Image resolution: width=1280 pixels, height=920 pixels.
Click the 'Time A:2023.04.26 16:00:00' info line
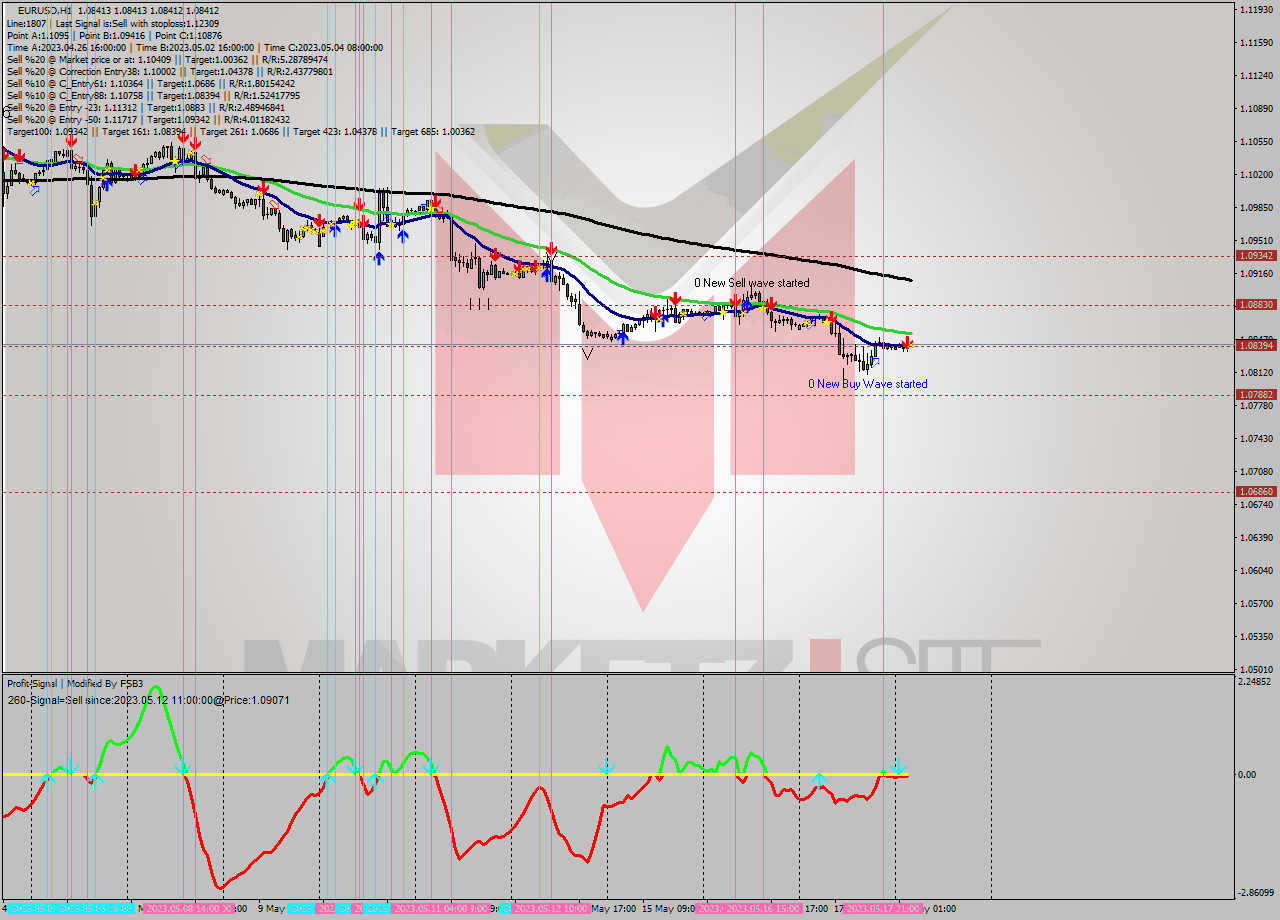(194, 47)
